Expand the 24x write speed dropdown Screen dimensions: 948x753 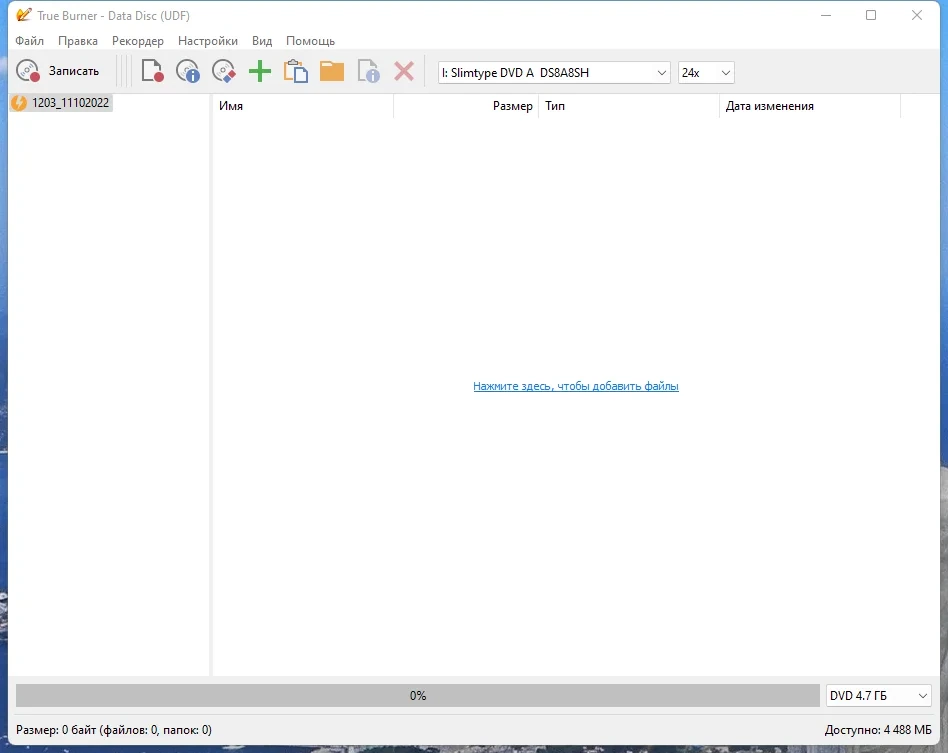(706, 73)
